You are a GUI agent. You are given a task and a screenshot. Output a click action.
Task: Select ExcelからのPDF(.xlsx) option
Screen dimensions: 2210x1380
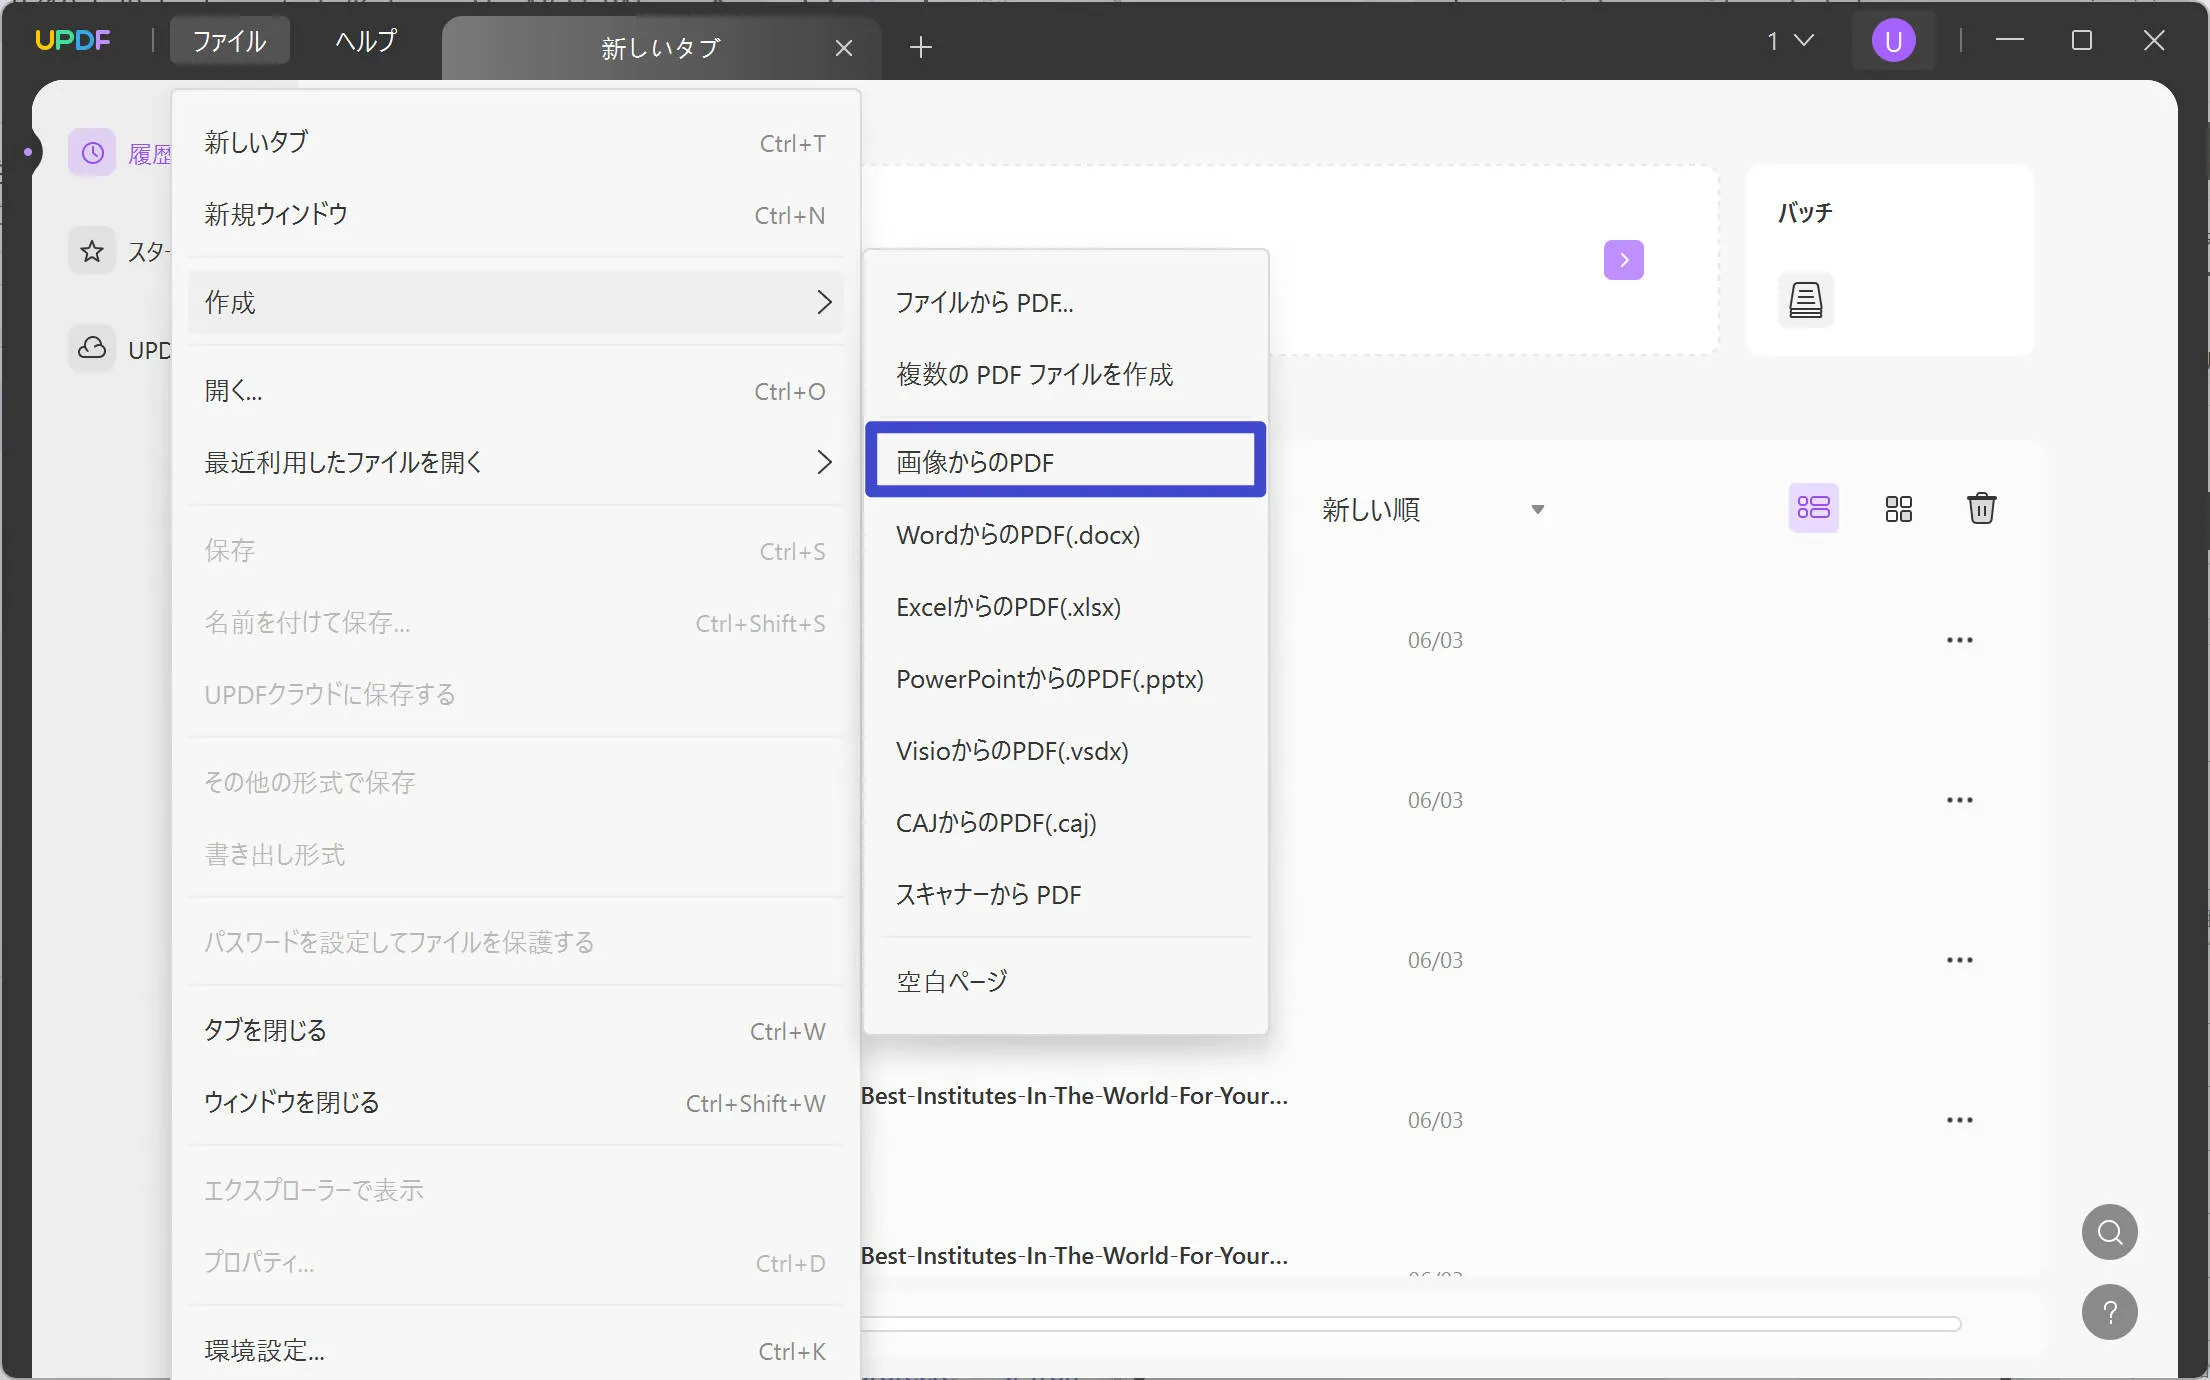coord(1066,607)
